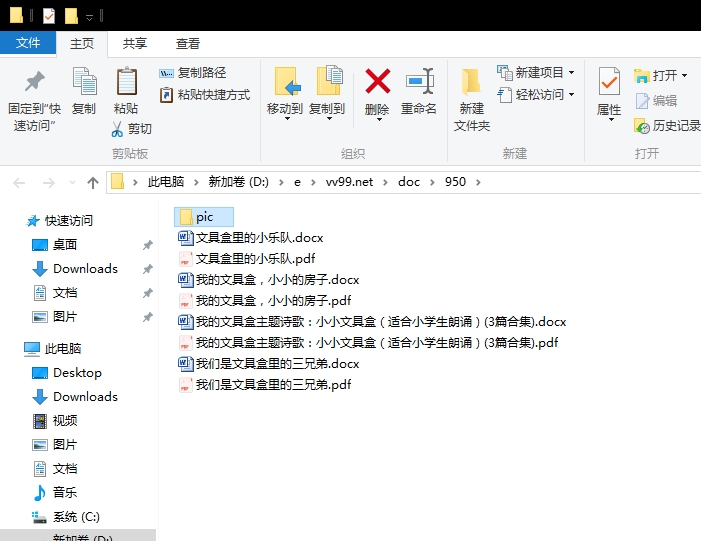This screenshot has width=701, height=541.
Task: Open the Move to menu
Action: 285,94
